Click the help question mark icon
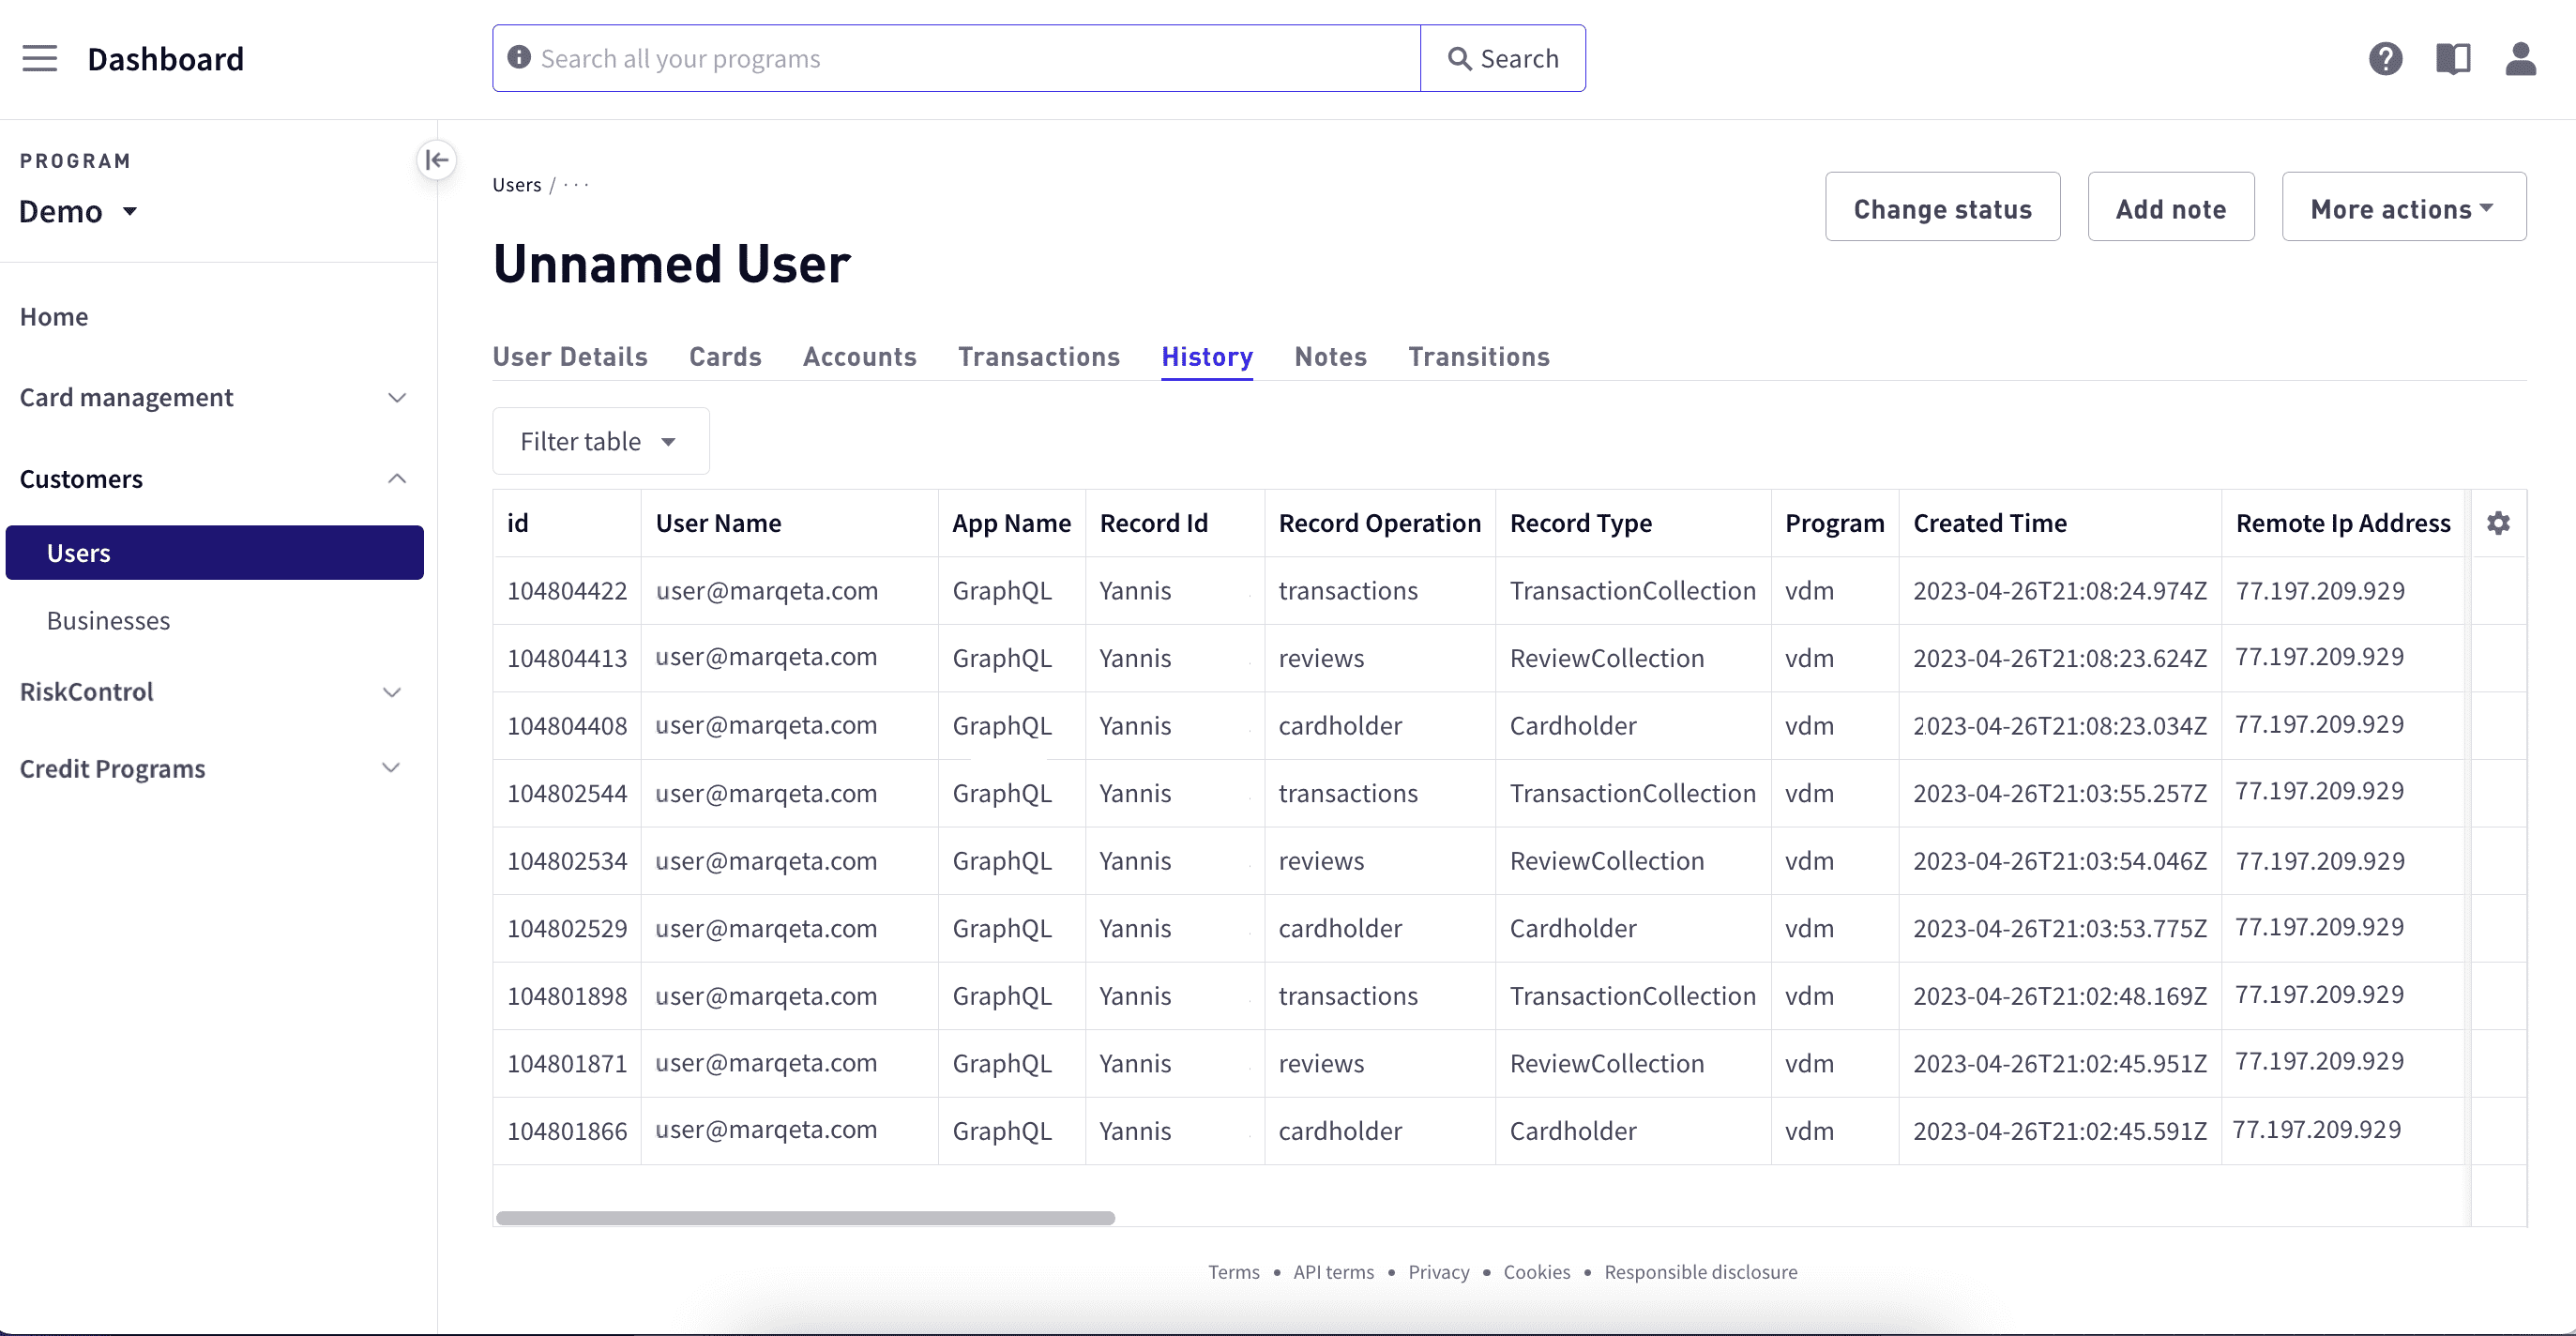 click(x=2387, y=58)
